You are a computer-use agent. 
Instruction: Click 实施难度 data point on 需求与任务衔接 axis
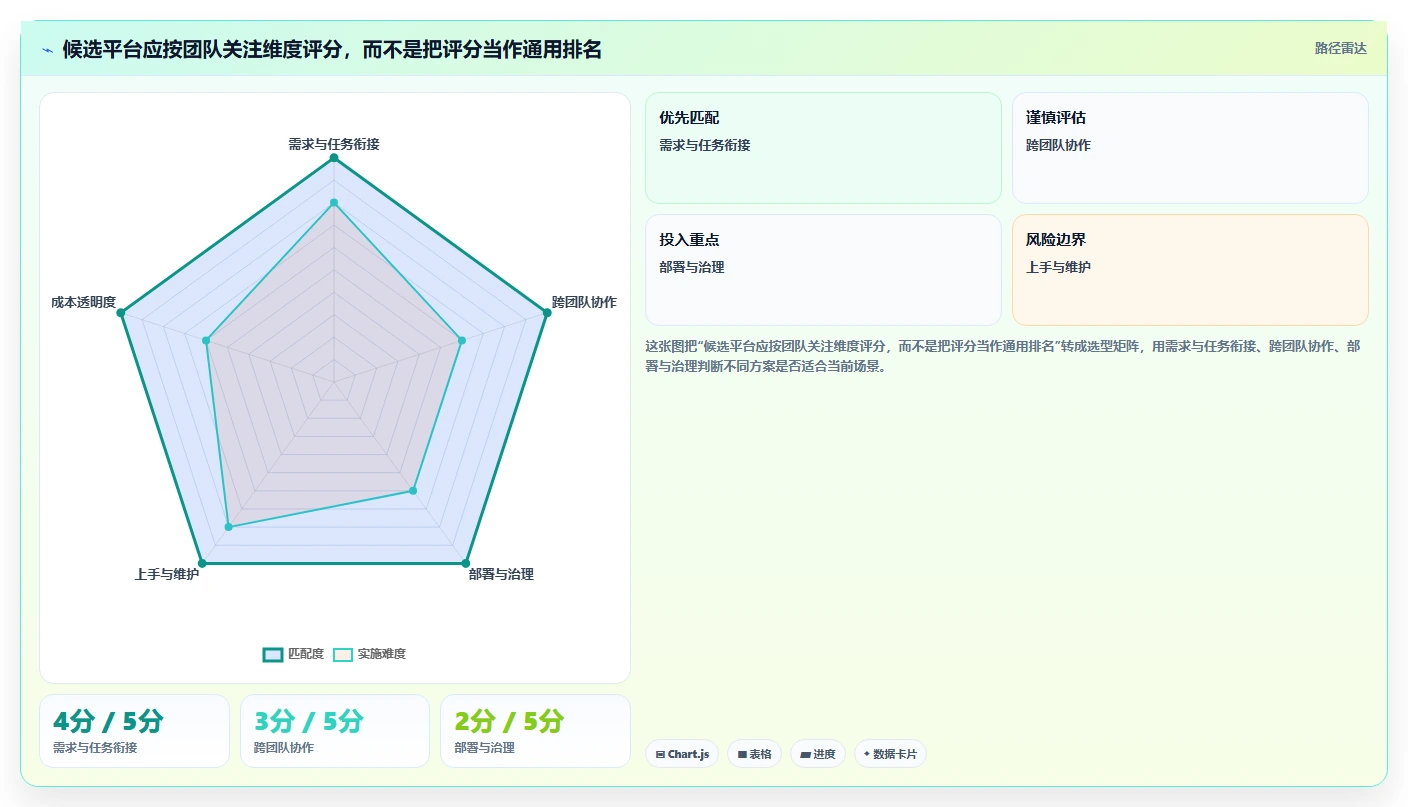tap(334, 203)
